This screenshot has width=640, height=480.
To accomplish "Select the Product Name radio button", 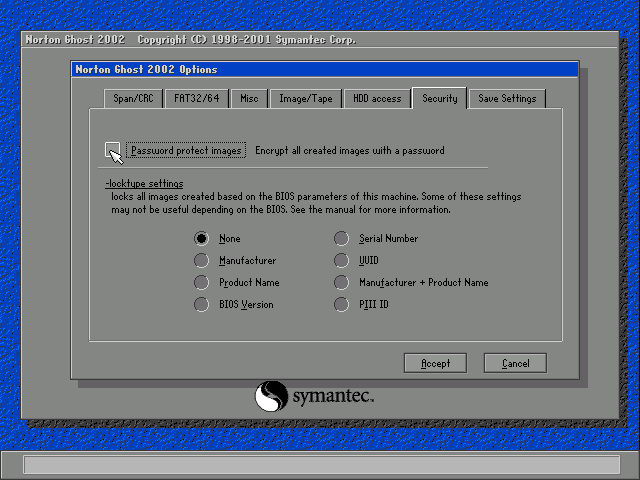I will coord(201,282).
